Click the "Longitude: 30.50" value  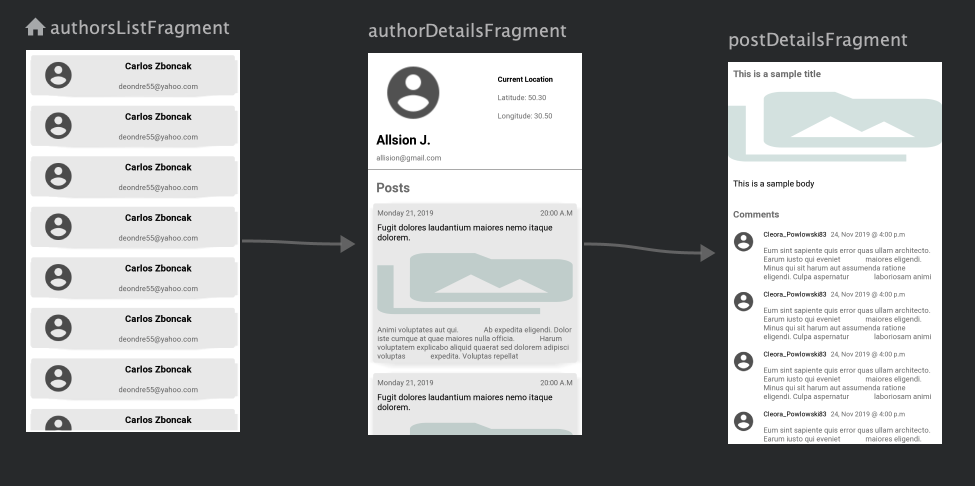(x=525, y=116)
